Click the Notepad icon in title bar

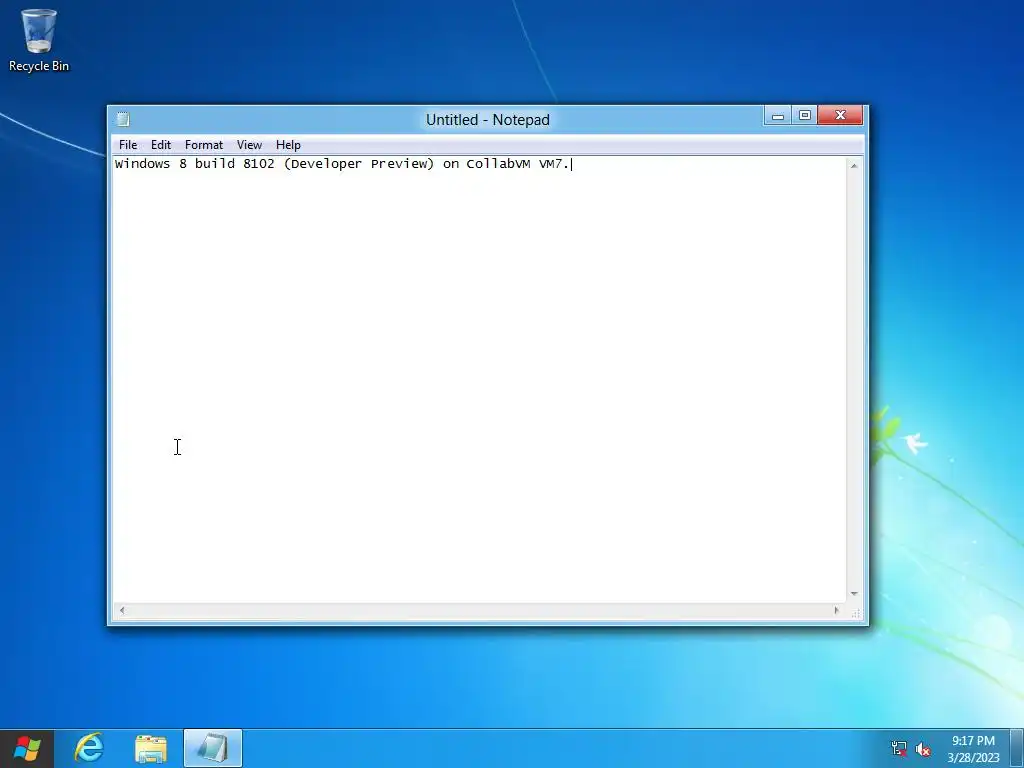coord(123,119)
